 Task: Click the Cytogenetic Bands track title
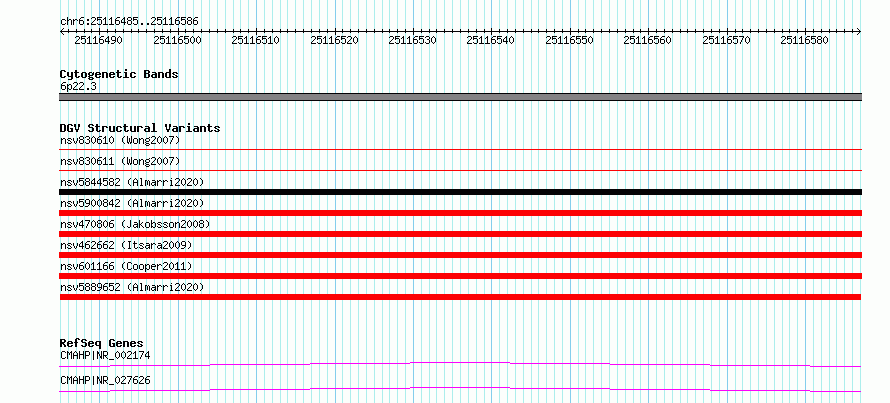[x=119, y=74]
